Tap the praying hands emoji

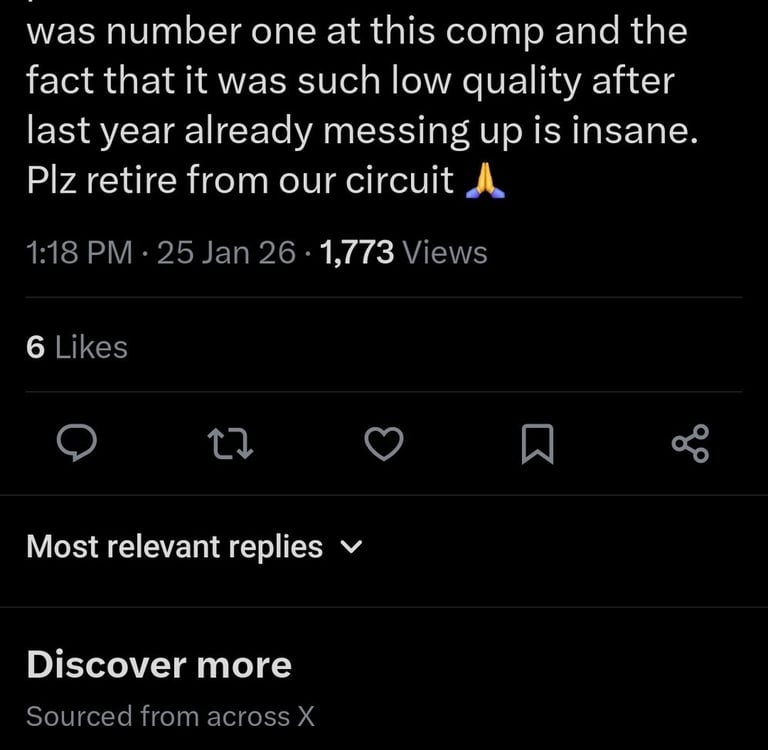click(x=486, y=182)
